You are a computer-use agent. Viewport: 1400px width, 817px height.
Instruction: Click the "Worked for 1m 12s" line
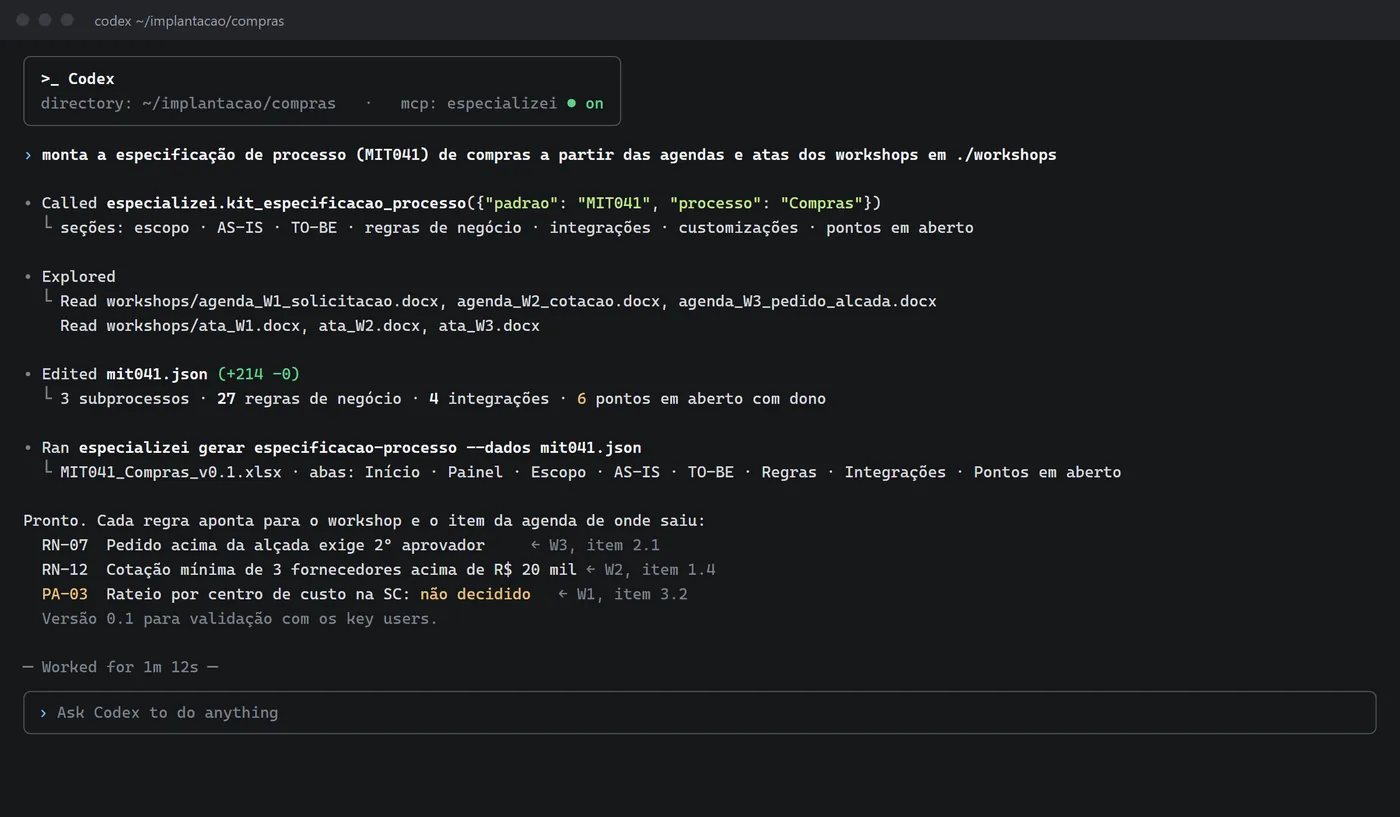(121, 667)
